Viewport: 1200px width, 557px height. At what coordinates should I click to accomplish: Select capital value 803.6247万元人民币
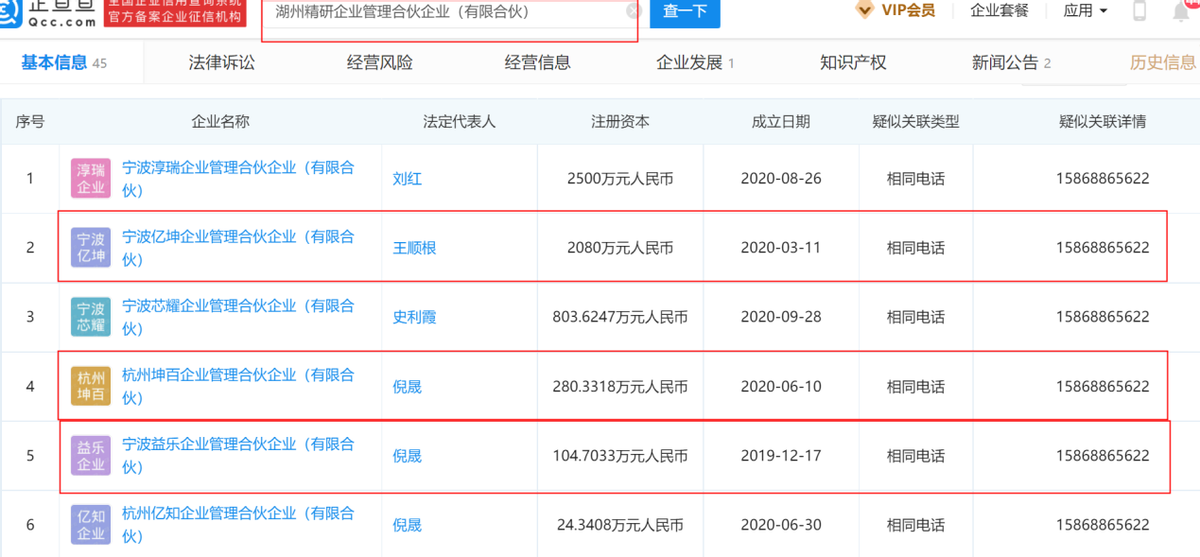point(620,317)
